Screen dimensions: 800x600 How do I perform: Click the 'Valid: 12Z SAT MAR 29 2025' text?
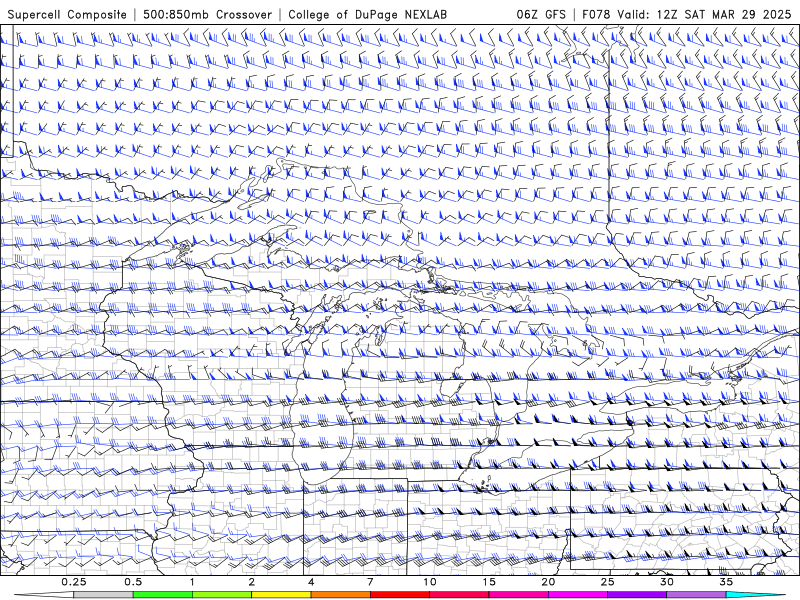(704, 14)
